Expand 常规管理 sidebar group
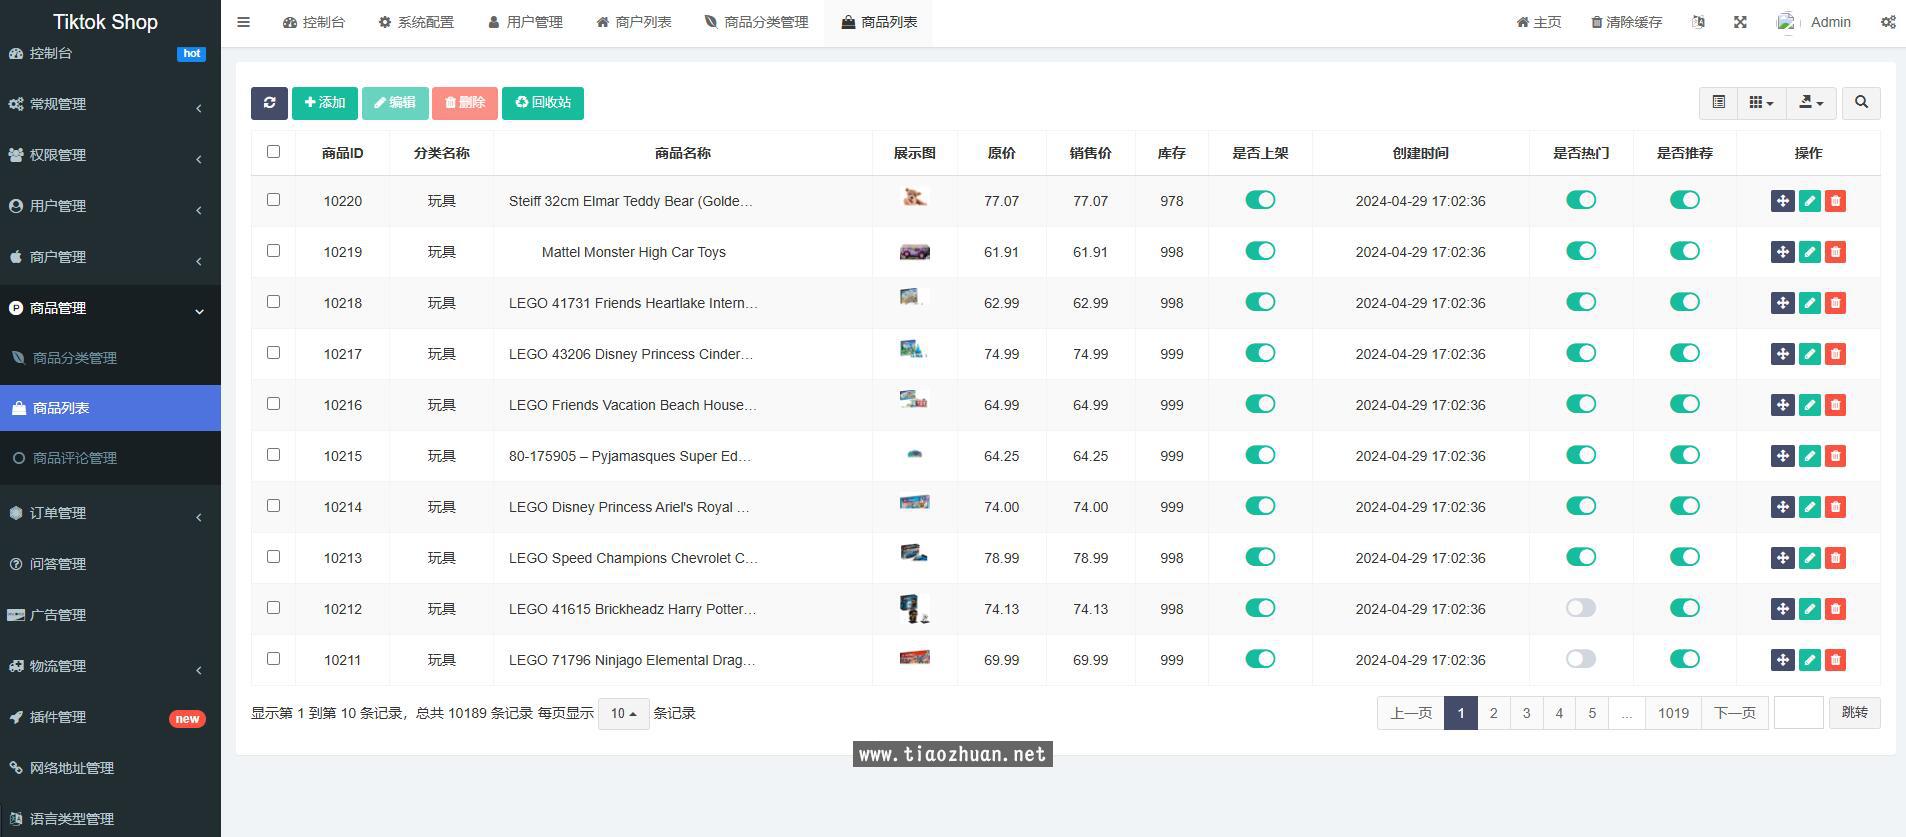1906x837 pixels. 110,104
